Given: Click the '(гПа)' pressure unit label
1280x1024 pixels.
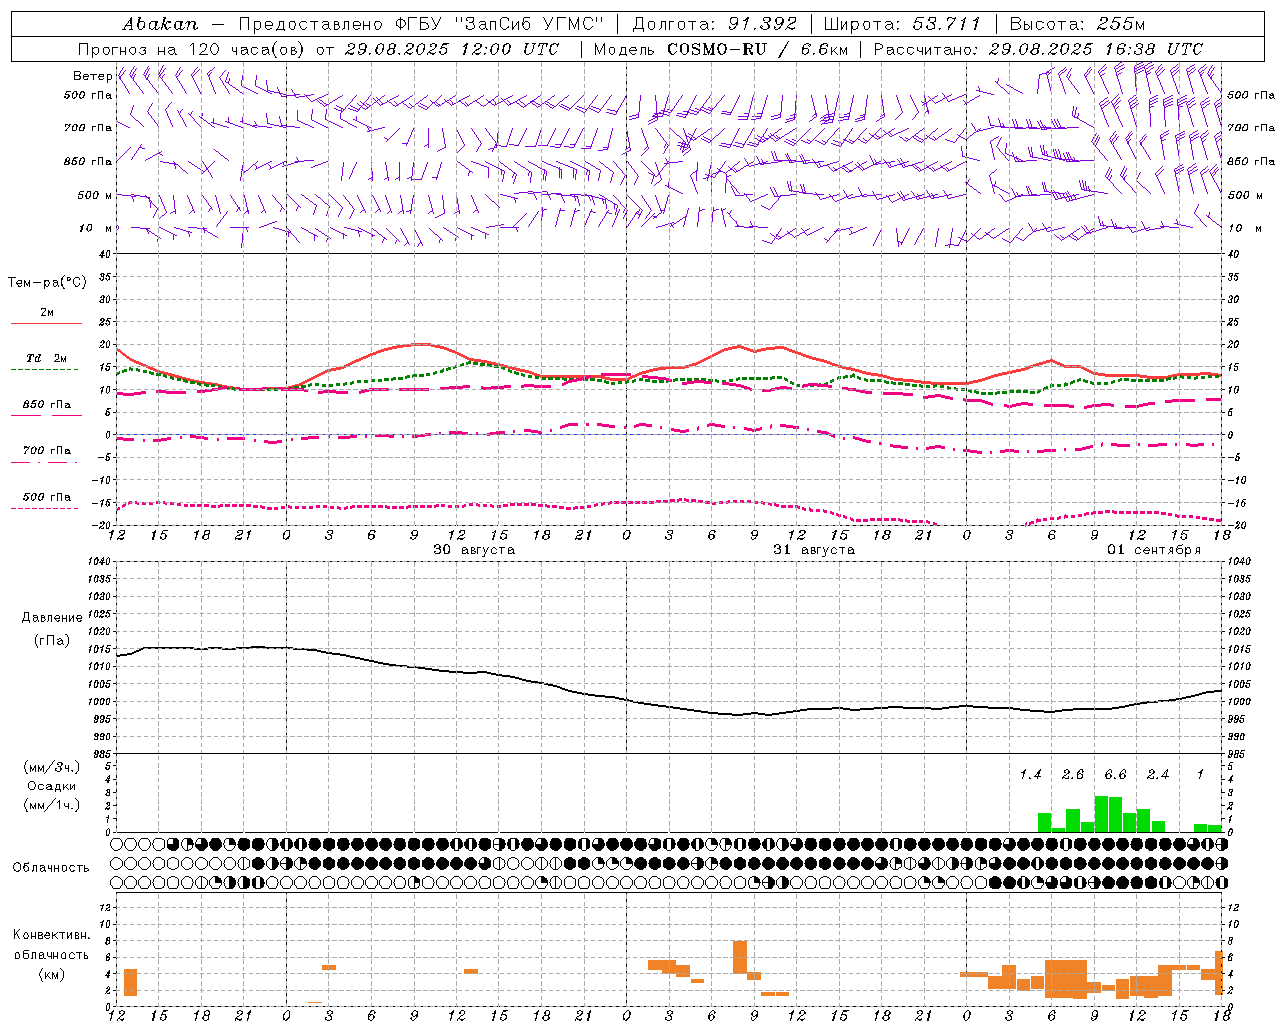Looking at the screenshot, I should [52, 641].
